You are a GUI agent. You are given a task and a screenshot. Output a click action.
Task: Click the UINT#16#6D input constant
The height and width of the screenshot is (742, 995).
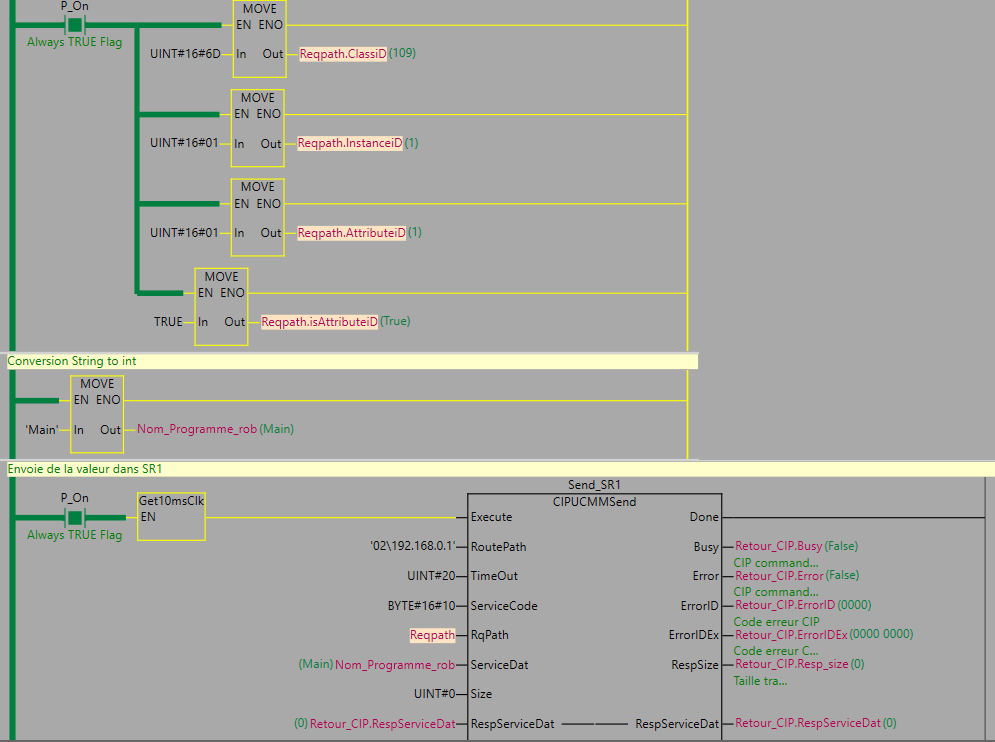tap(185, 54)
